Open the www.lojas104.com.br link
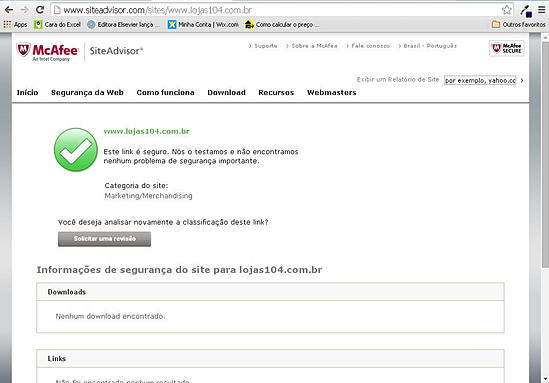Screen dimensions: 549x383 146,131
